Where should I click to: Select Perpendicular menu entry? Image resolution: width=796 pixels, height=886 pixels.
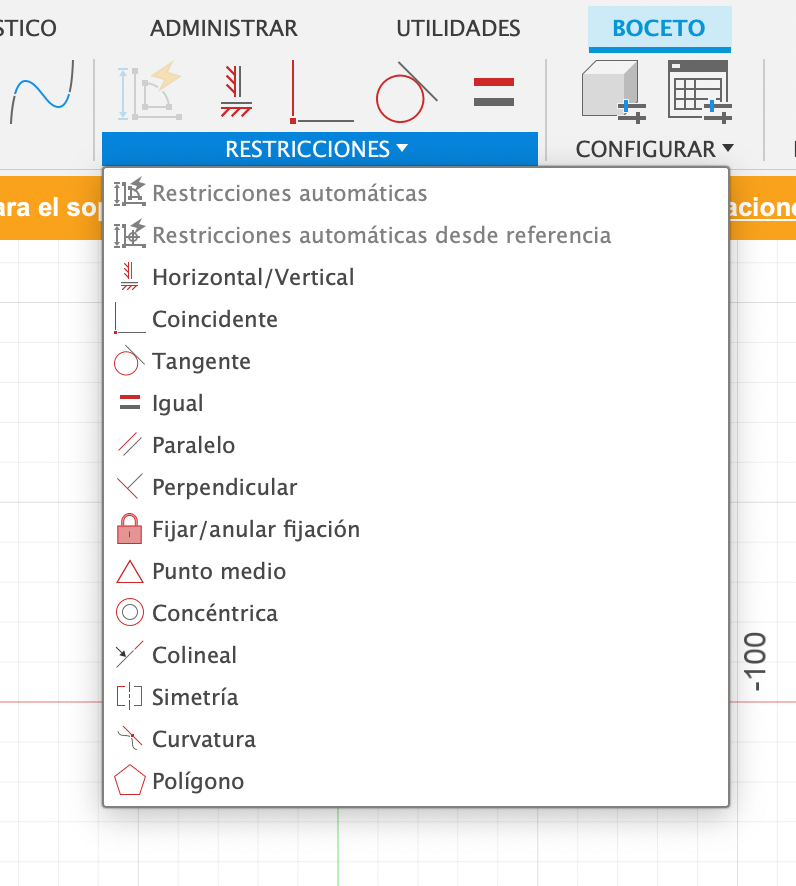click(224, 487)
